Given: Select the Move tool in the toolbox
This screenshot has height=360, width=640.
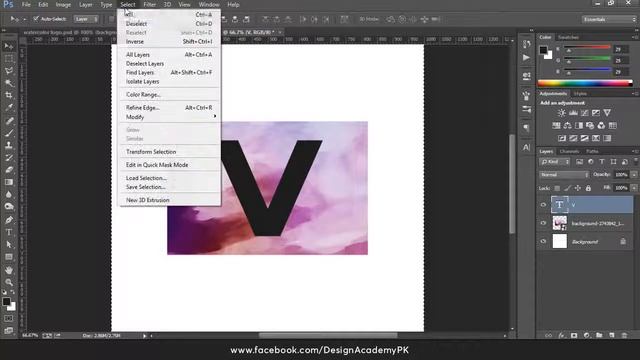Looking at the screenshot, I should pos(9,46).
